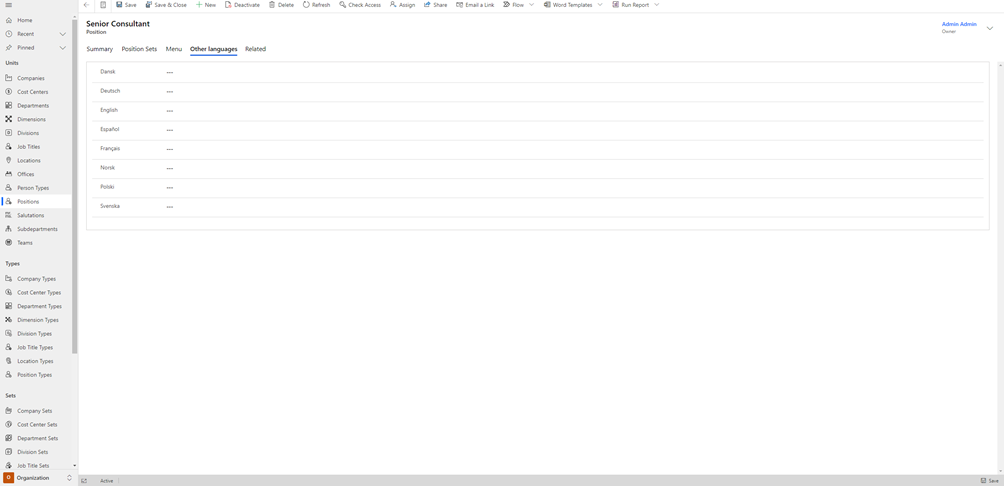Click Save & Close button

pyautogui.click(x=166, y=5)
